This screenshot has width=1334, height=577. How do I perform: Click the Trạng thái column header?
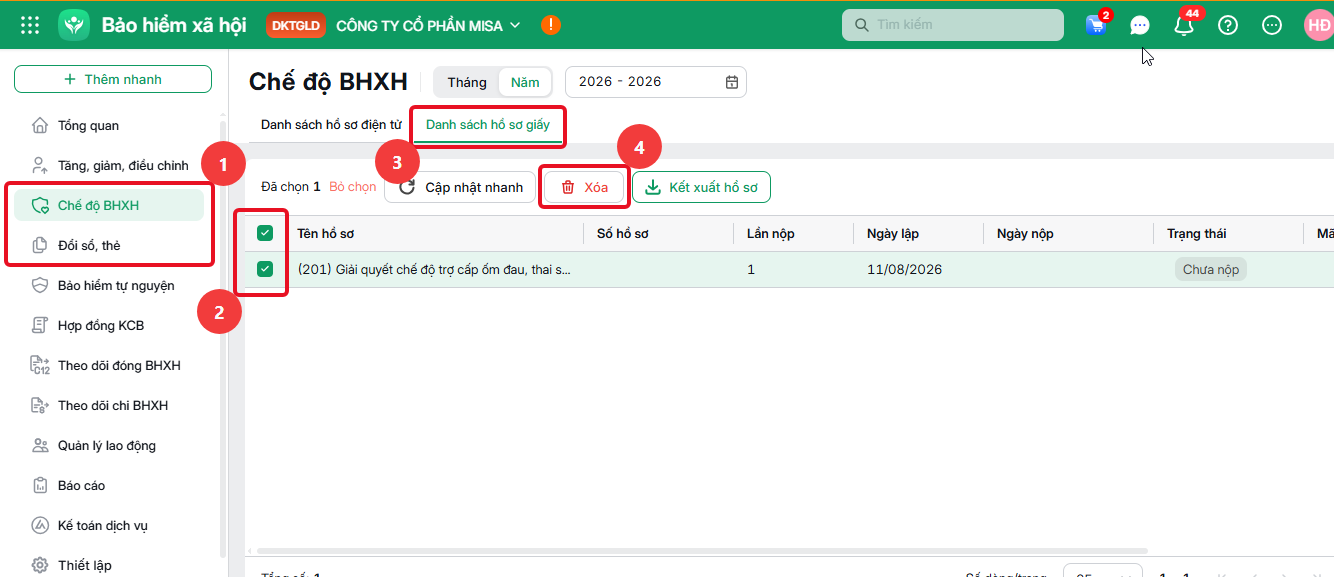coord(1197,233)
